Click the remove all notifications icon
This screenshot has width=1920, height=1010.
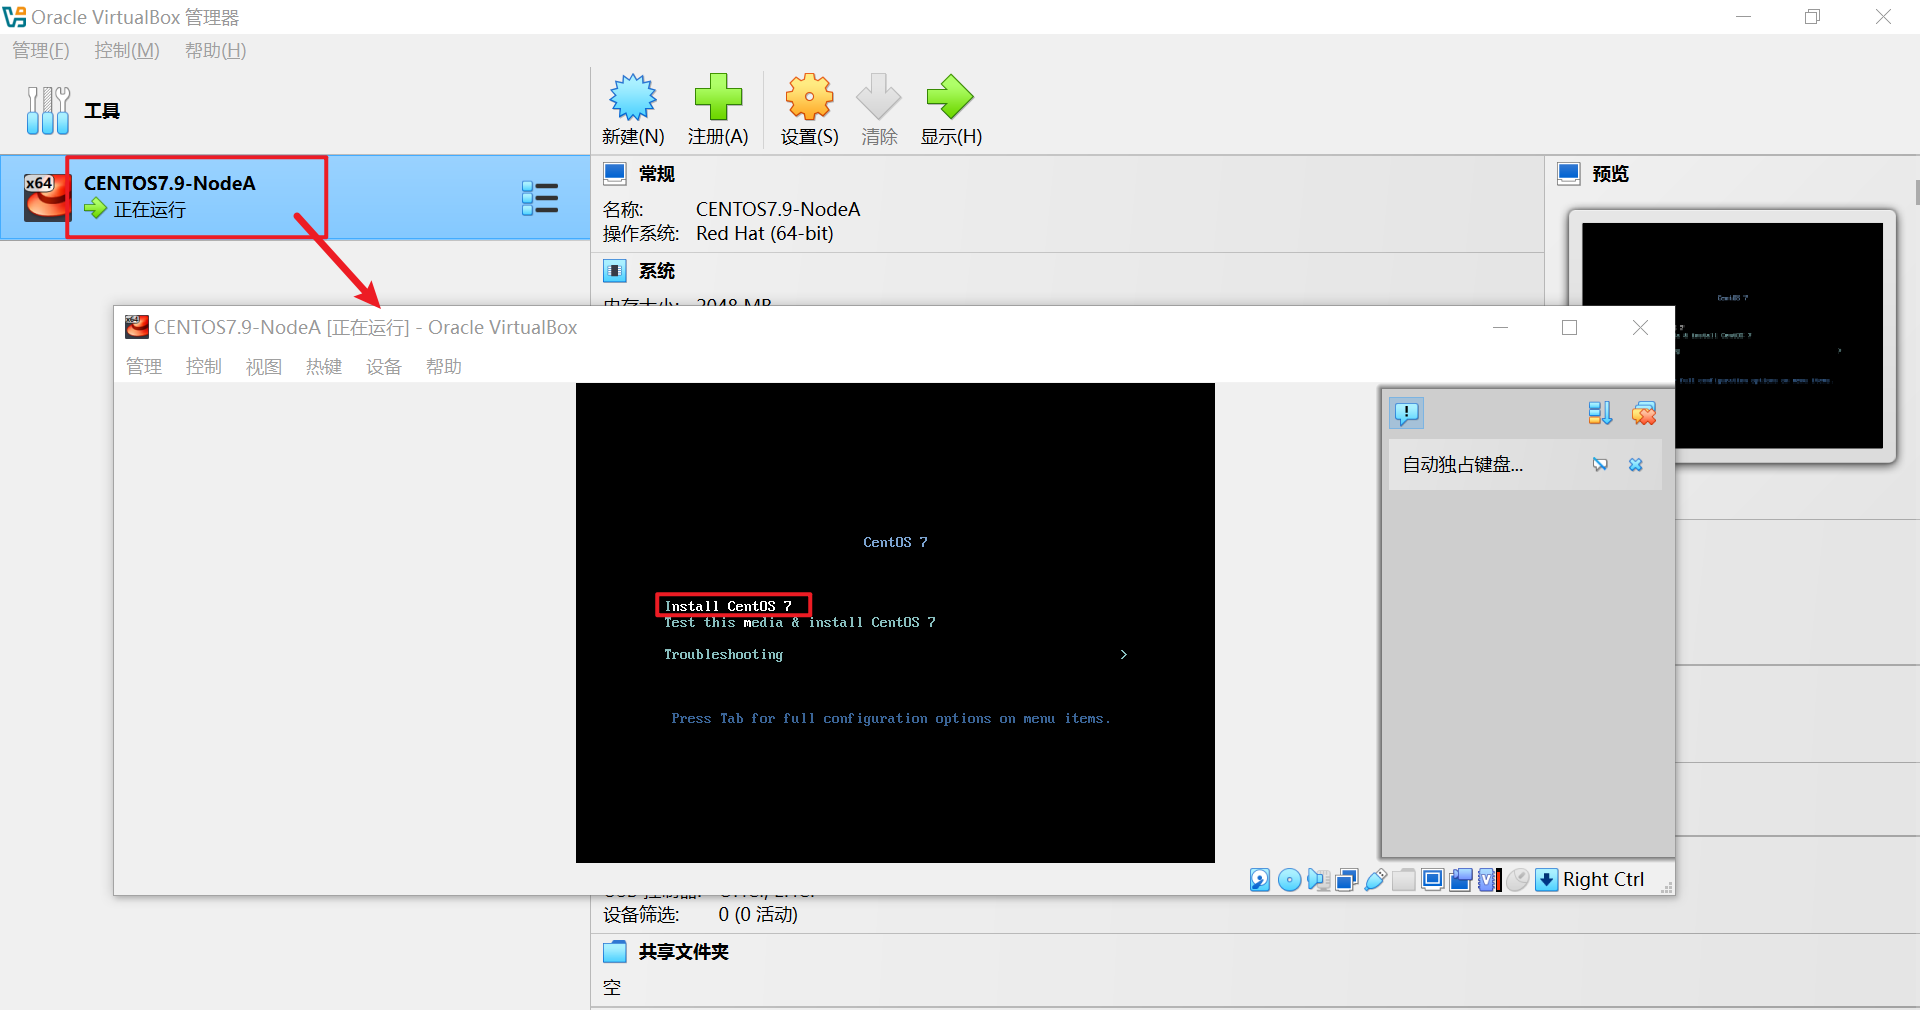[1644, 413]
